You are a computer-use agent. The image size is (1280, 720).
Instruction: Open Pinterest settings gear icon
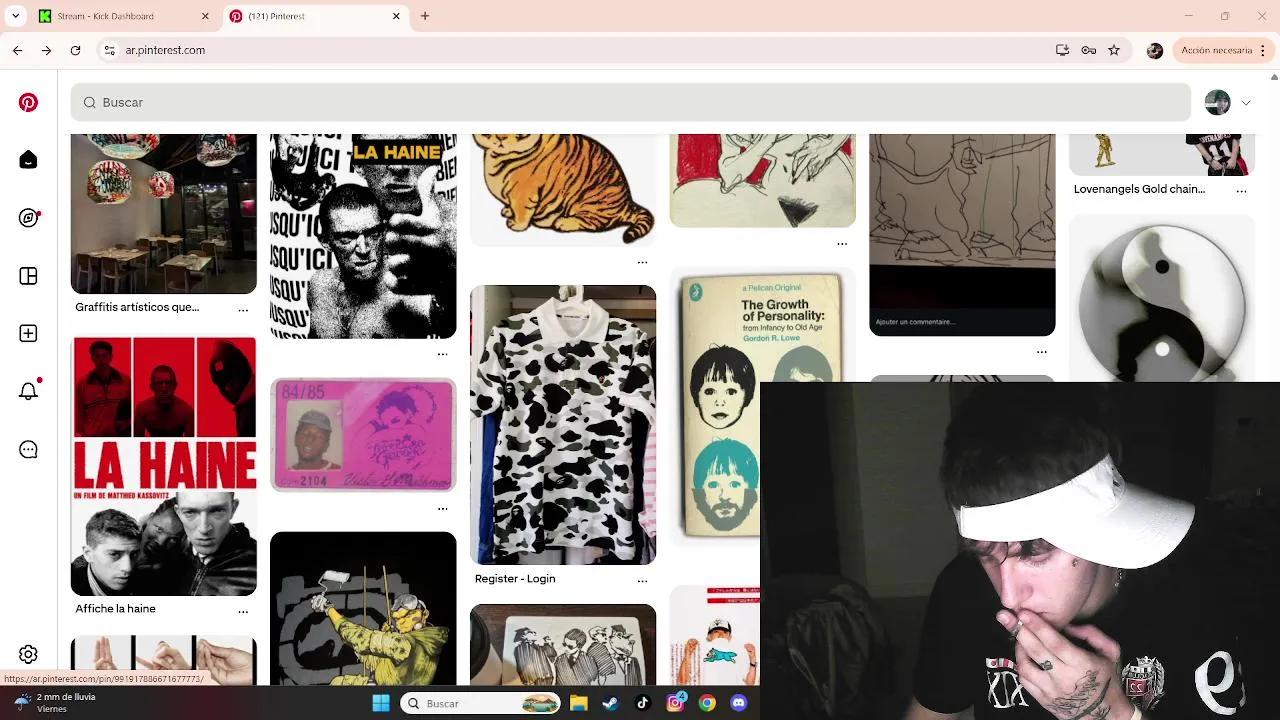[x=28, y=654]
